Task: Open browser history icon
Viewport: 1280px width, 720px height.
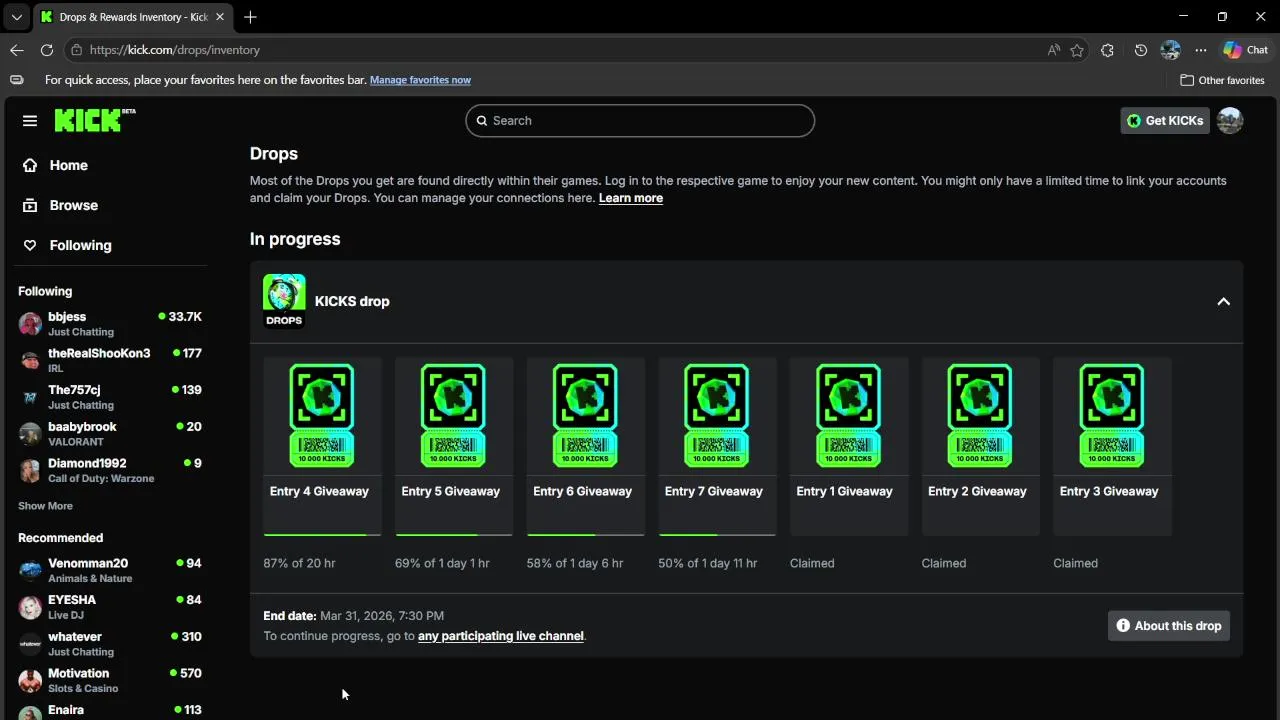Action: 1141,50
